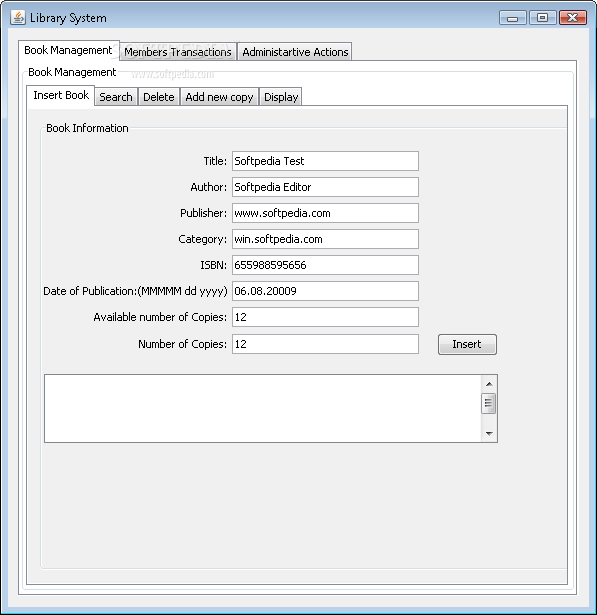
Task: Focus the Title input field
Action: coord(325,161)
